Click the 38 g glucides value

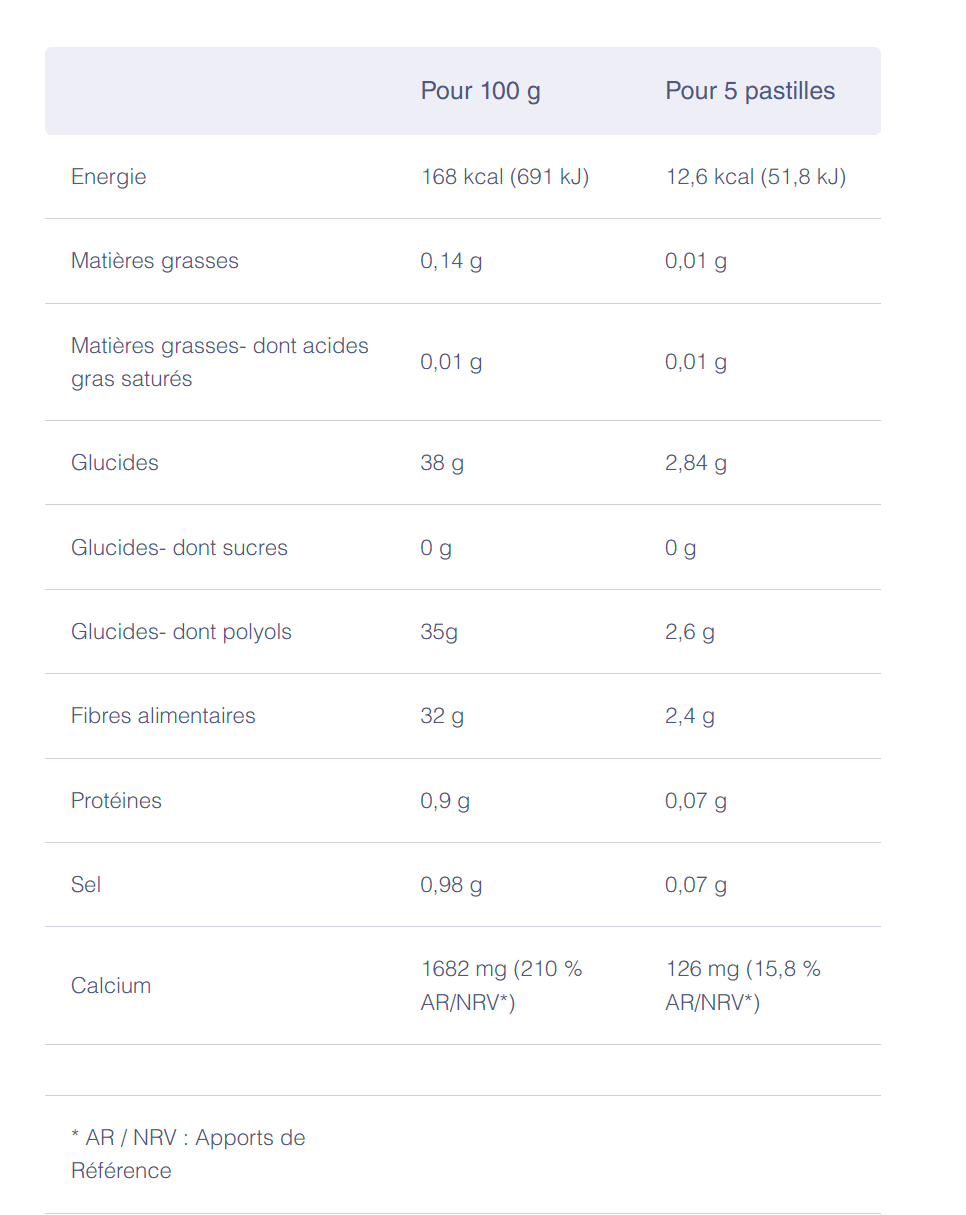pos(442,463)
